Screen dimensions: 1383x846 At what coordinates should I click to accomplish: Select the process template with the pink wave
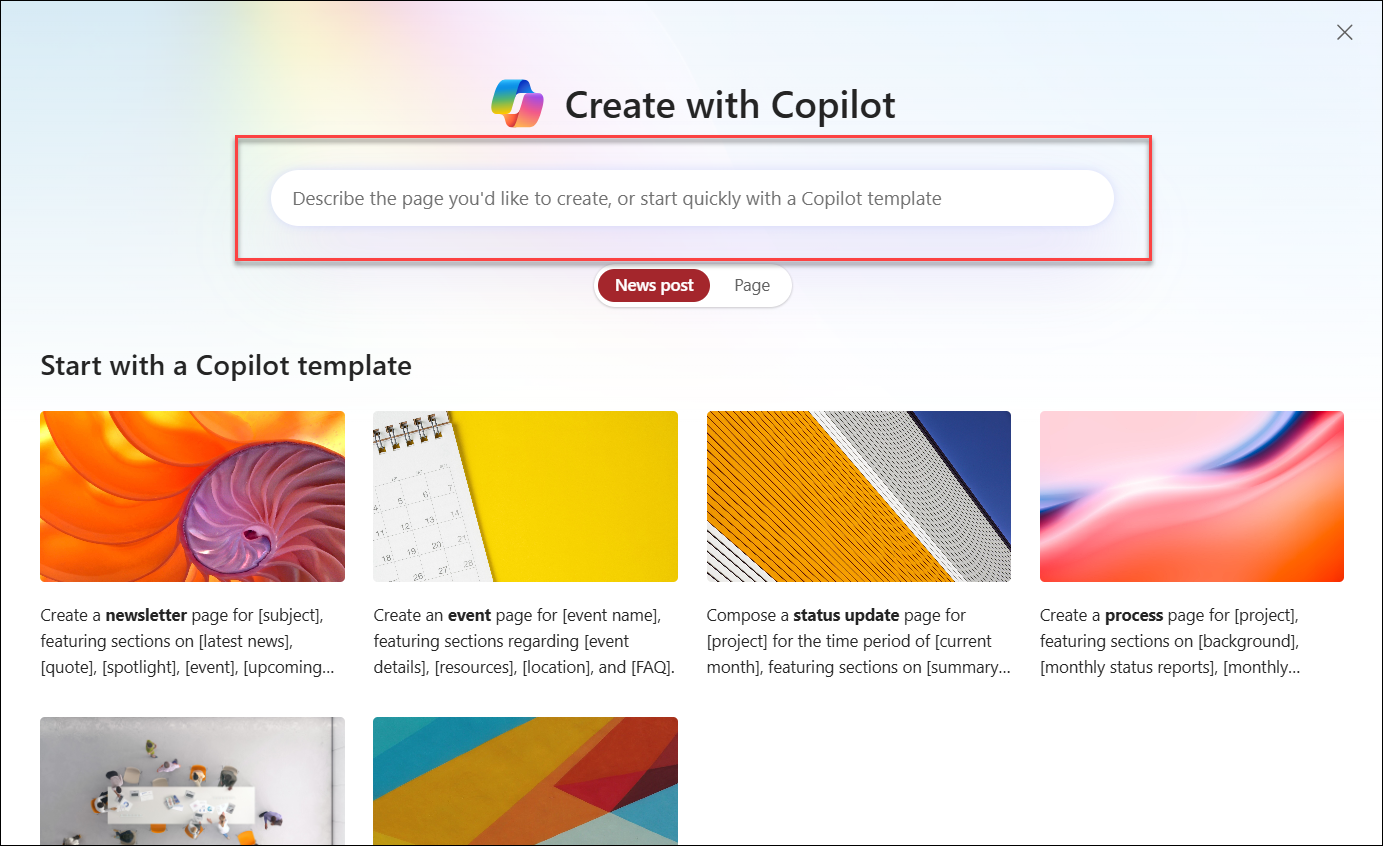(x=1191, y=496)
